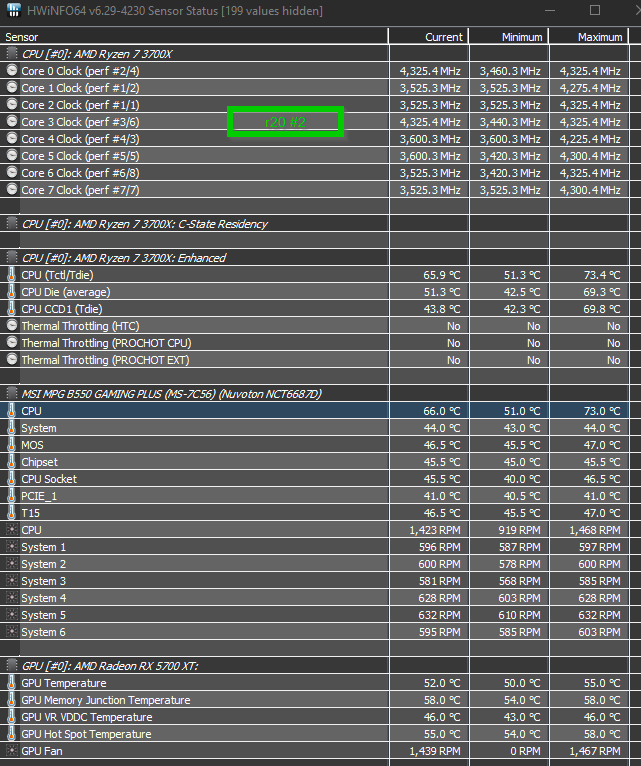Click the clock icon for Core 1 Clock
Viewport: 641px width, 766px height.
pyautogui.click(x=12, y=87)
